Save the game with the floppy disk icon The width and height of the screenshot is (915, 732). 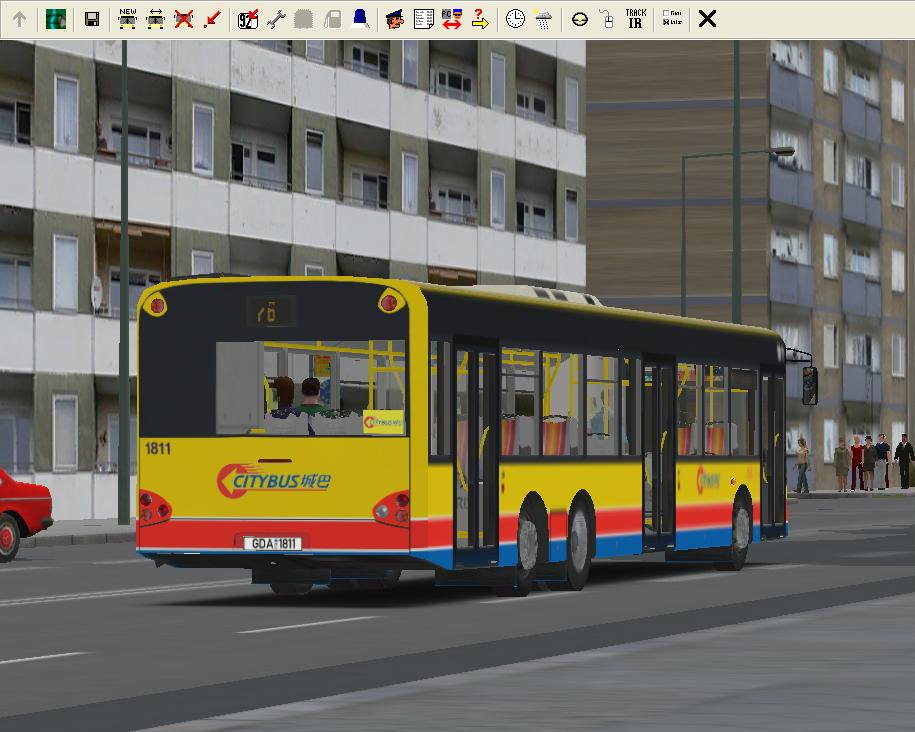pyautogui.click(x=92, y=19)
